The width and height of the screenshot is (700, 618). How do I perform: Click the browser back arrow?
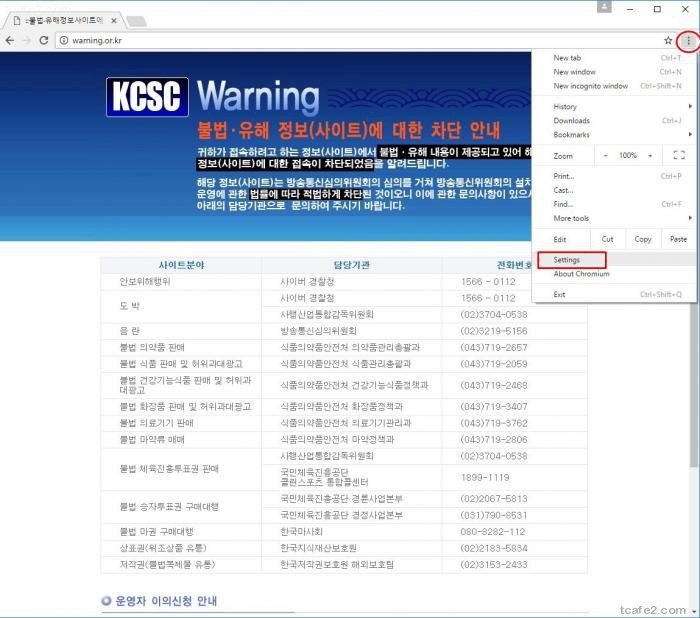10,40
